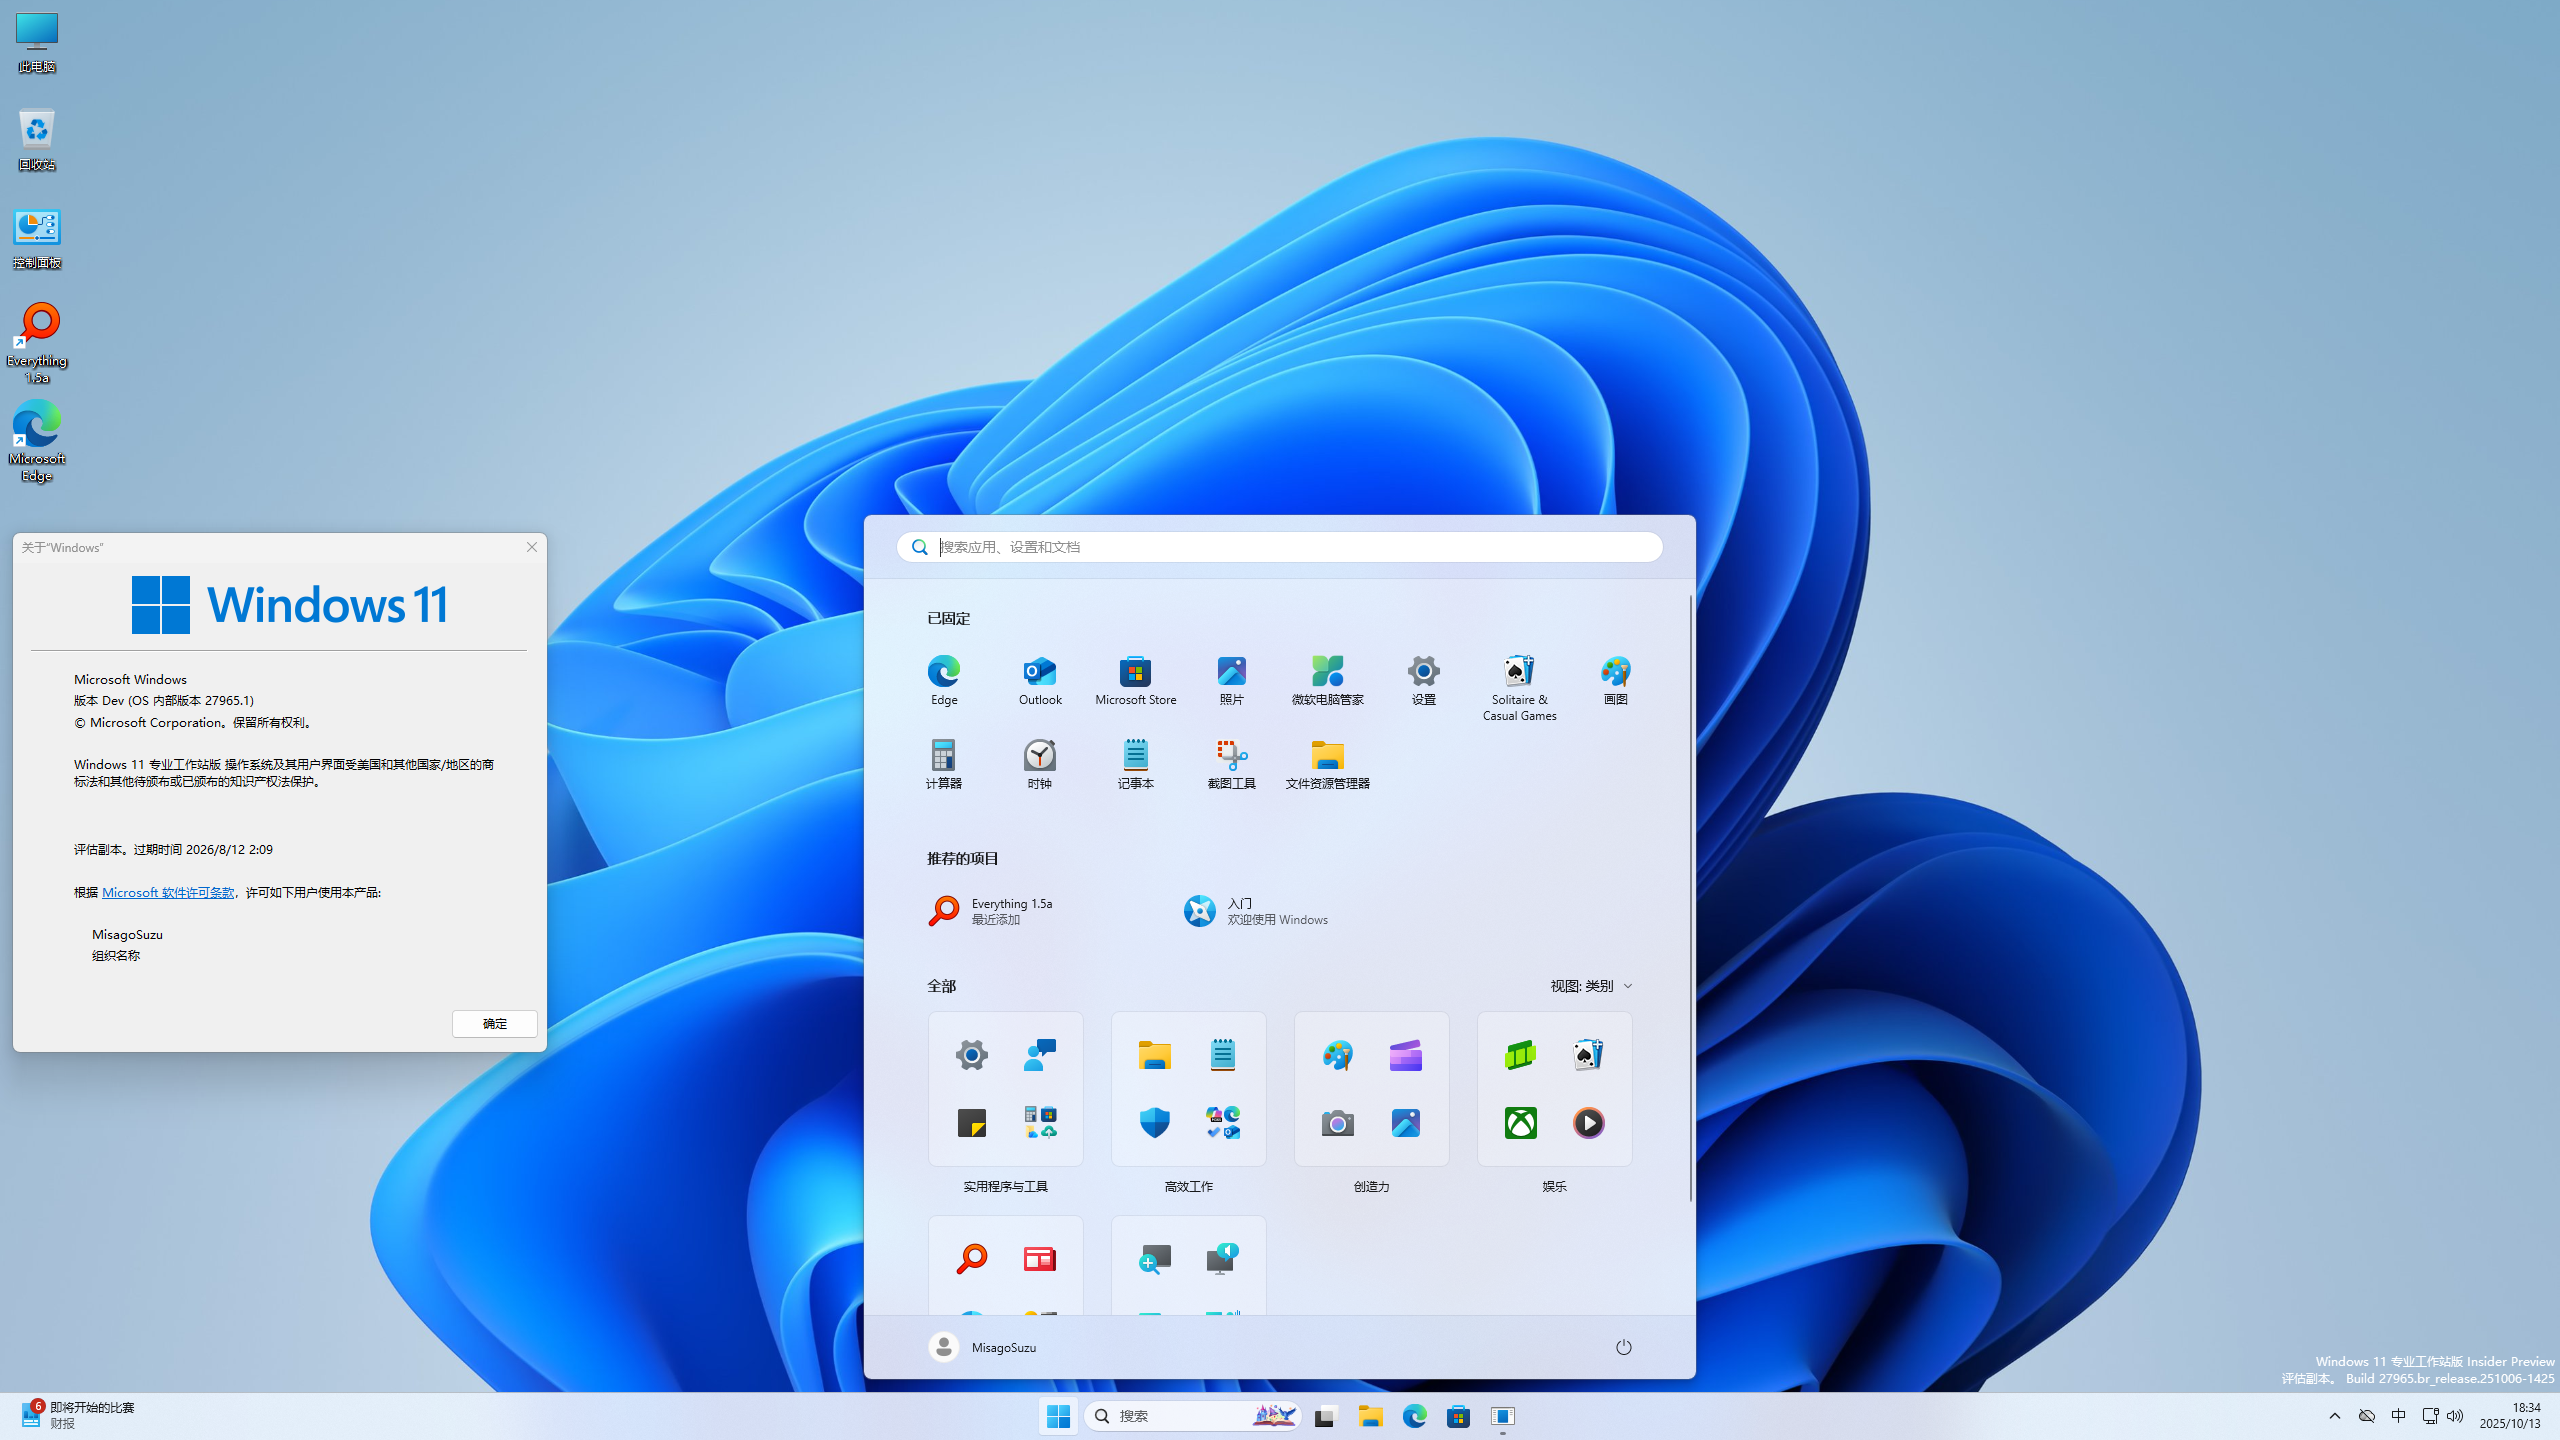The image size is (2560, 1440).
Task: Toggle the 中 input method indicator
Action: point(2399,1416)
